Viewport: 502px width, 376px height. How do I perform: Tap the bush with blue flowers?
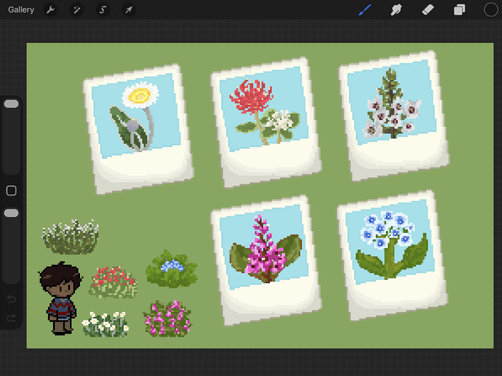point(172,269)
